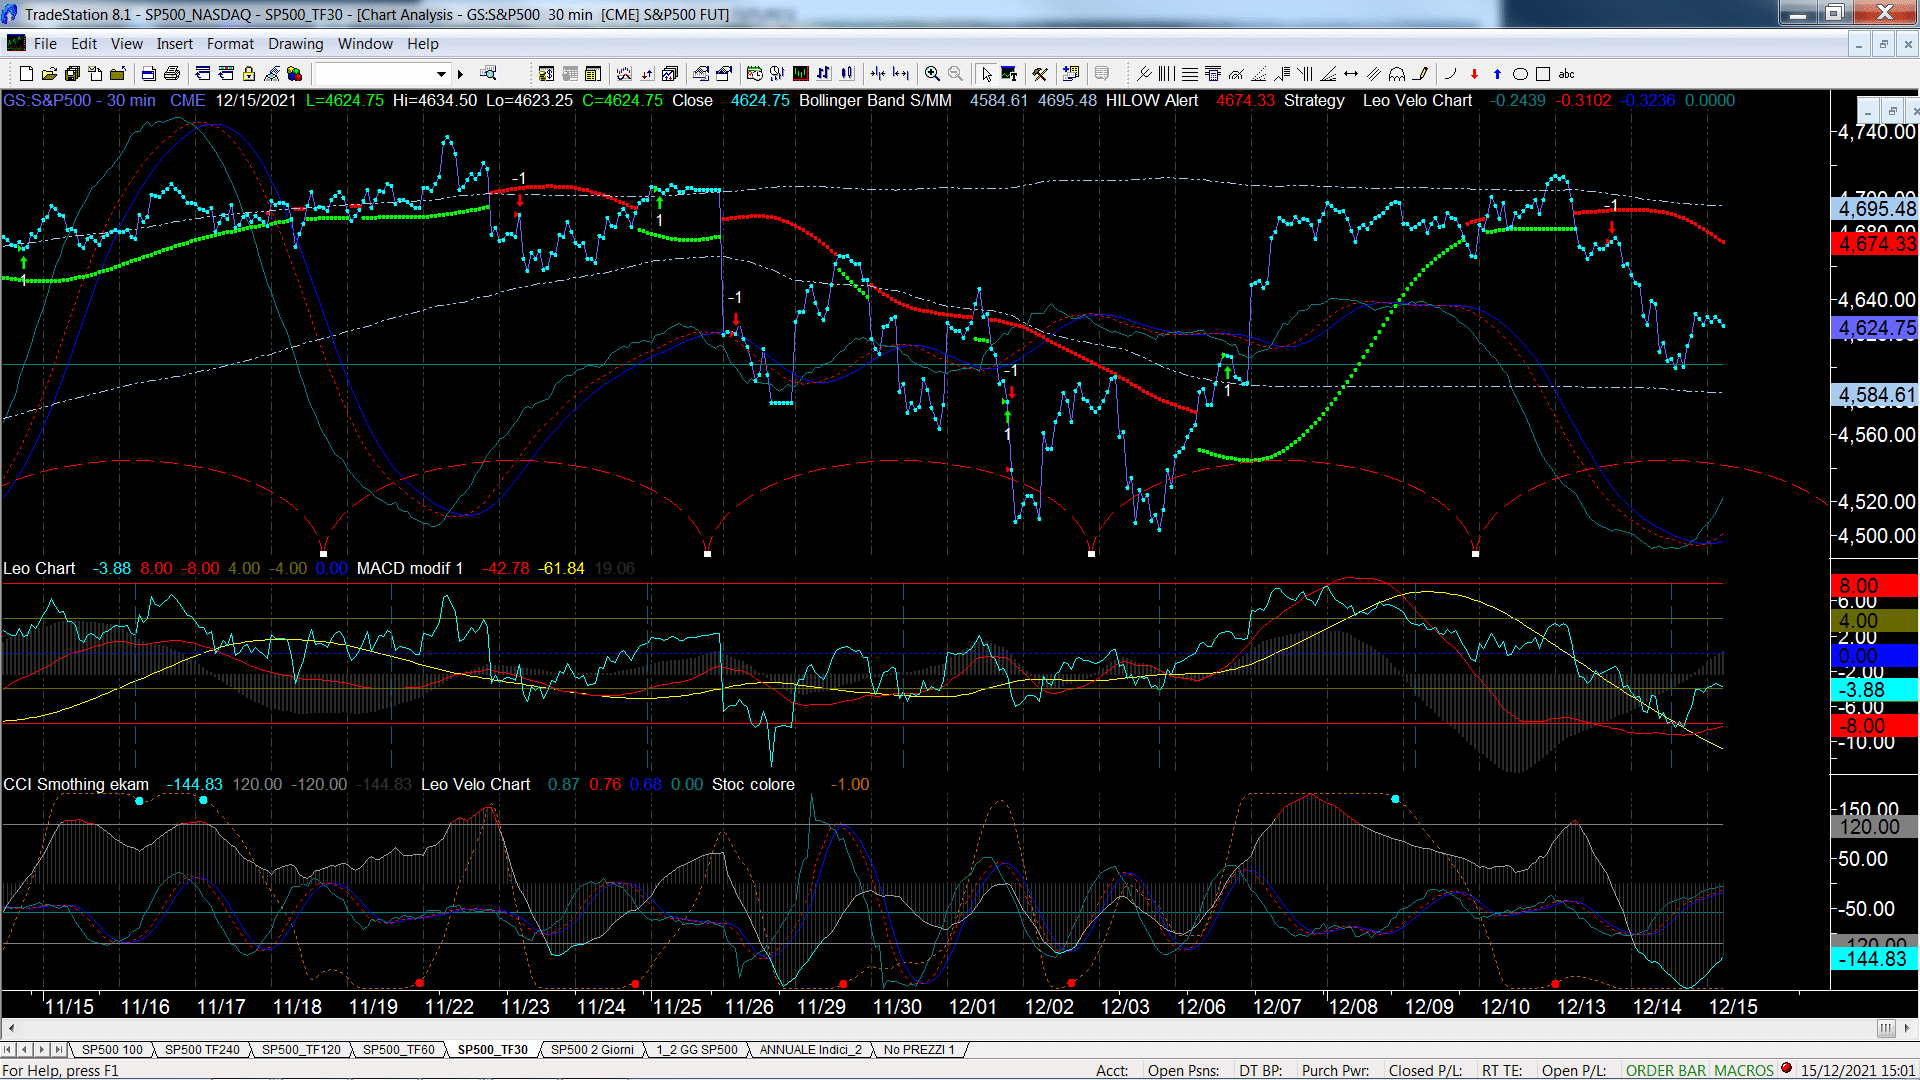Screen dimensions: 1920x1080
Task: Click the last-tab navigation arrow
Action: 59,1049
